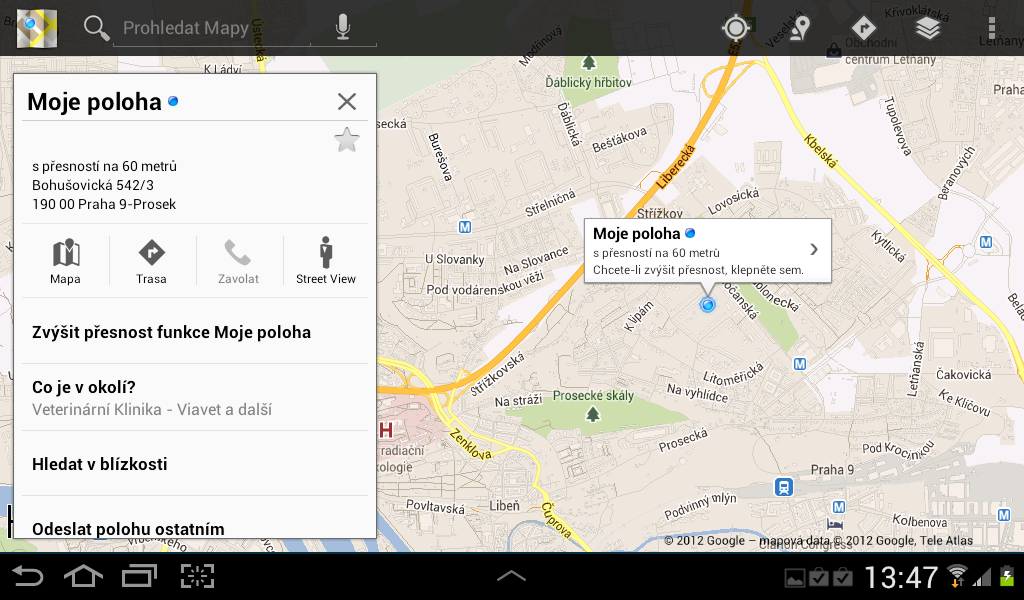Star the Moje poloha location
This screenshot has height=600, width=1024.
click(346, 140)
